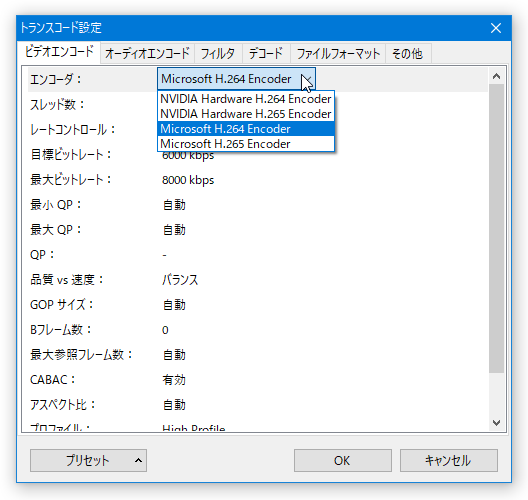
Task: Select the 目標ビットレート row label
Action: 71,155
